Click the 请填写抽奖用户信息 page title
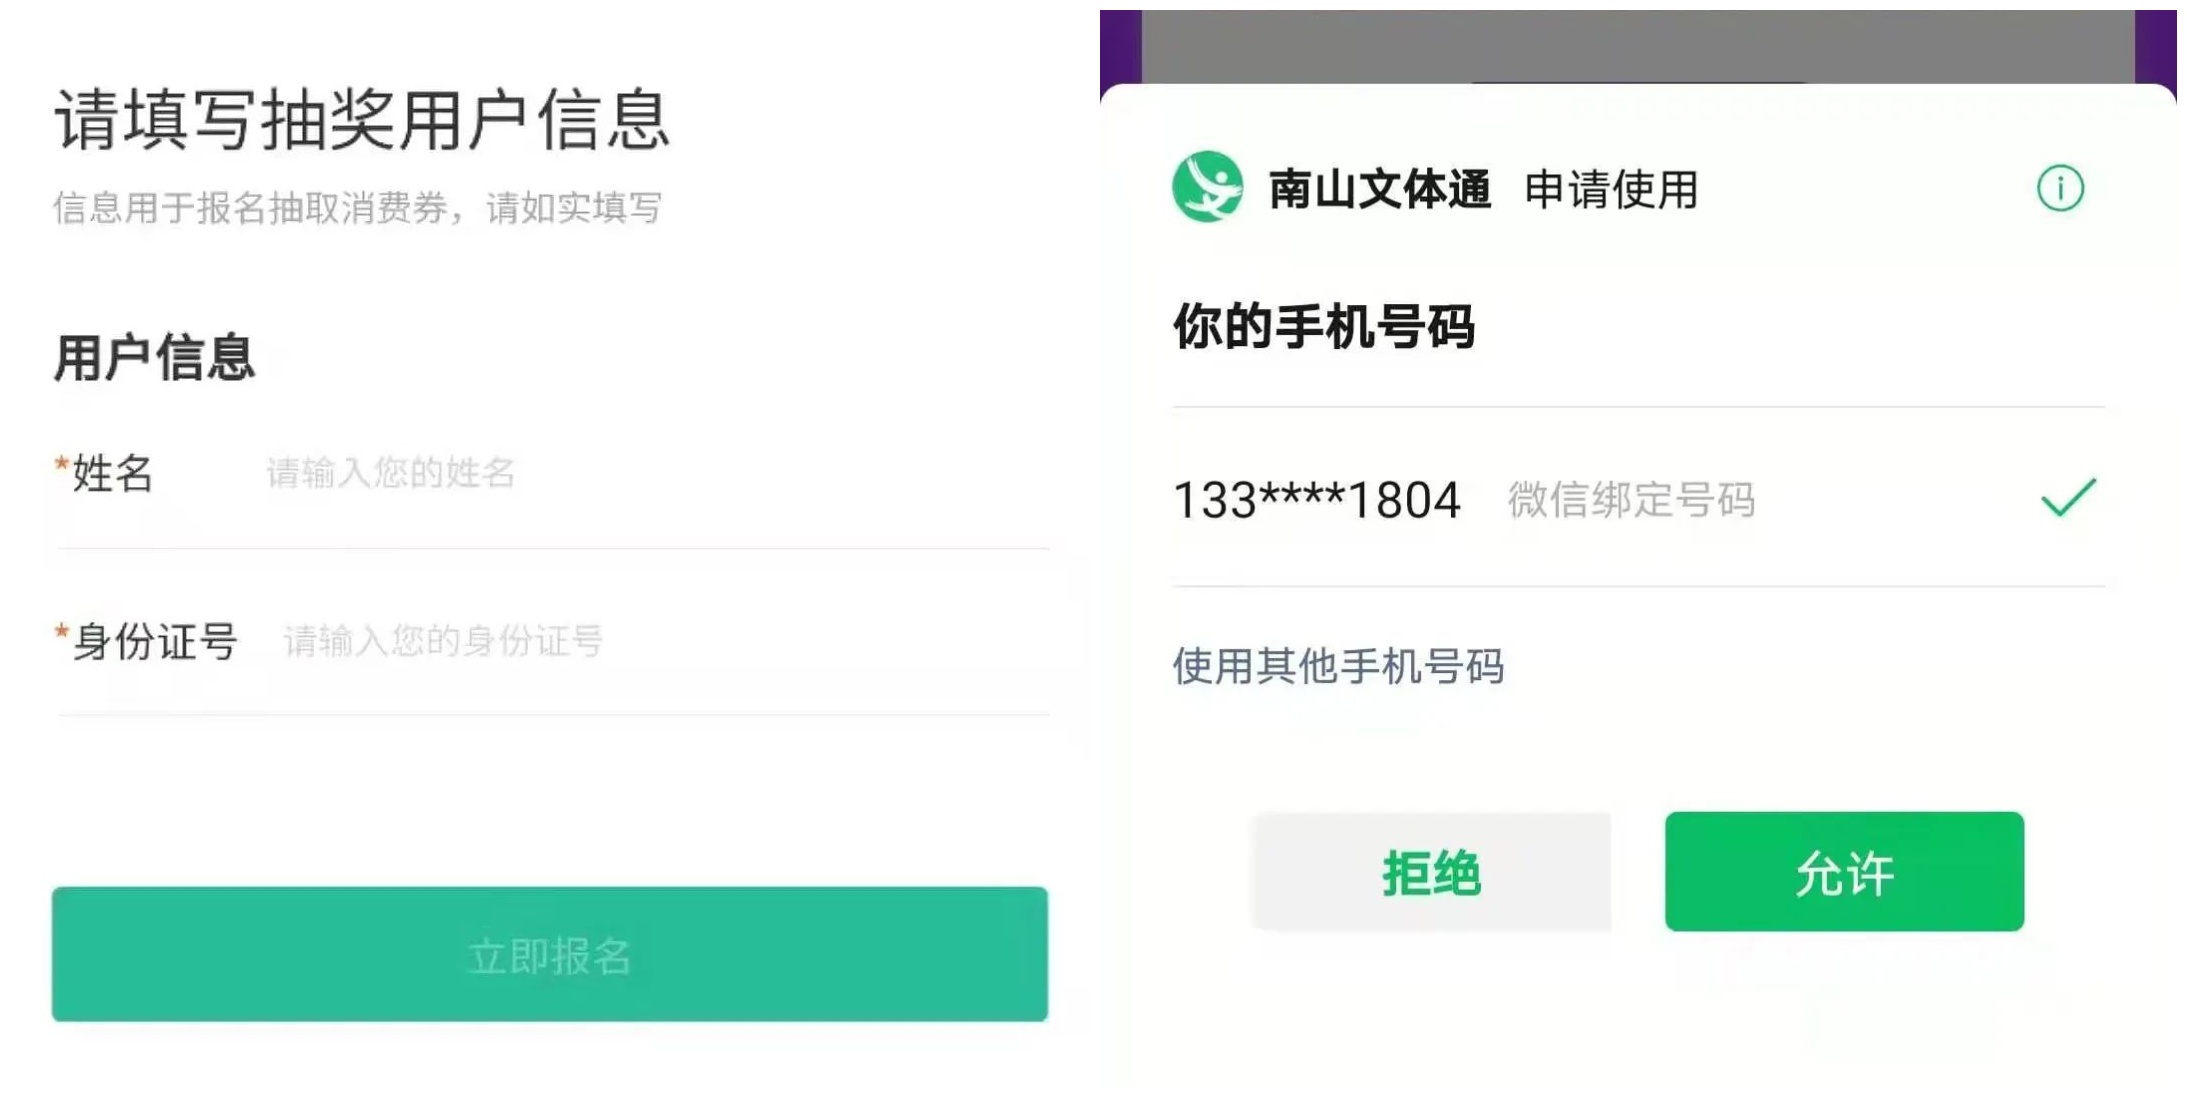The height and width of the screenshot is (1097, 2187). click(361, 120)
